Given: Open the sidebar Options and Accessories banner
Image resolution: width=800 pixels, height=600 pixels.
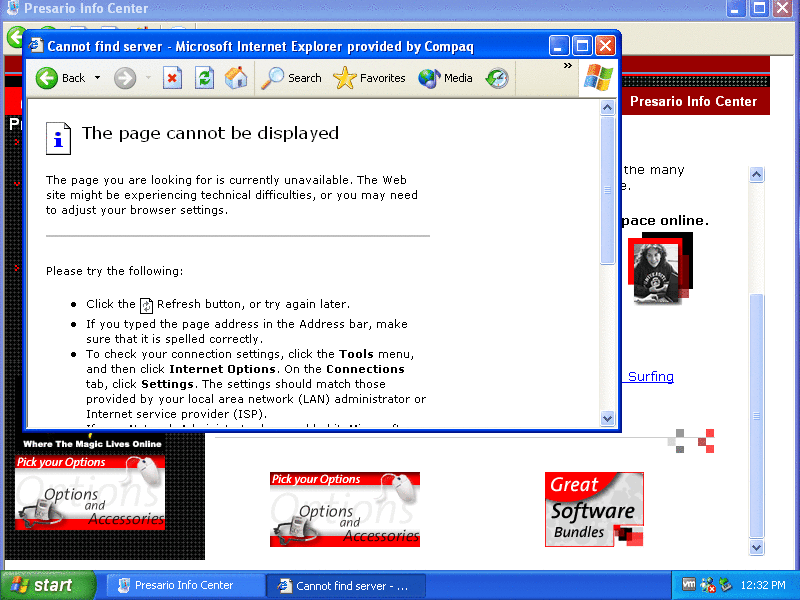Looking at the screenshot, I should click(x=90, y=493).
